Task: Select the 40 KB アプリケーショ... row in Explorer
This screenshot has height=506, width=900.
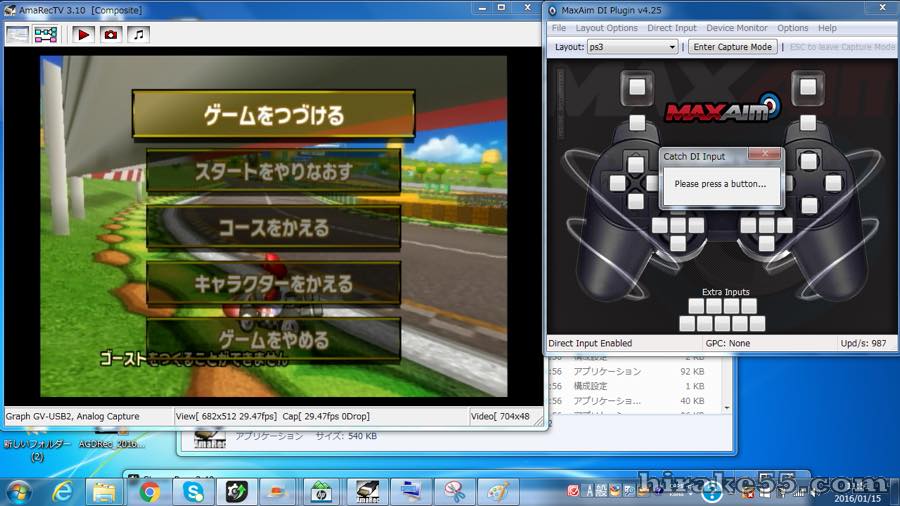Action: click(x=634, y=401)
